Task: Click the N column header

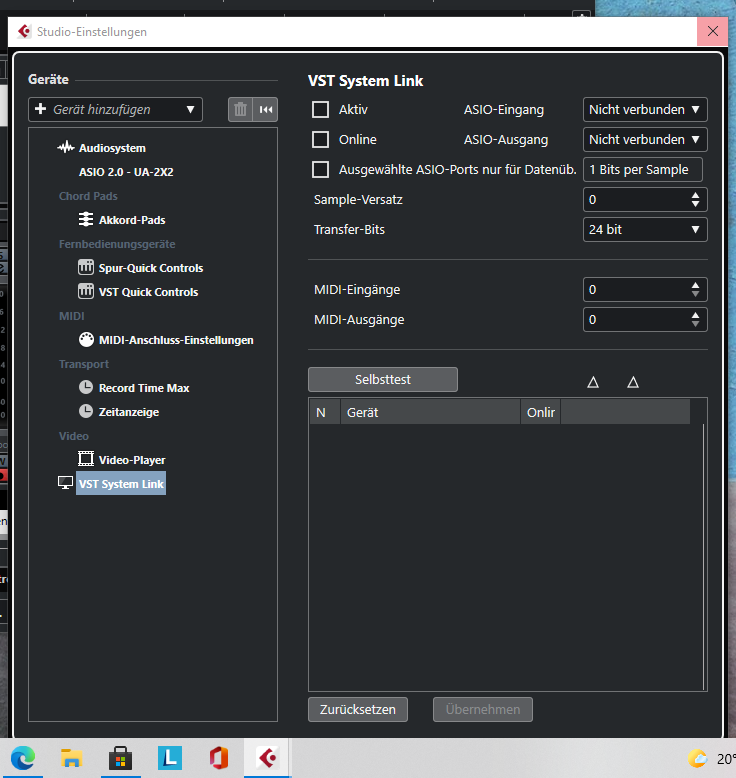Action: pyautogui.click(x=325, y=412)
